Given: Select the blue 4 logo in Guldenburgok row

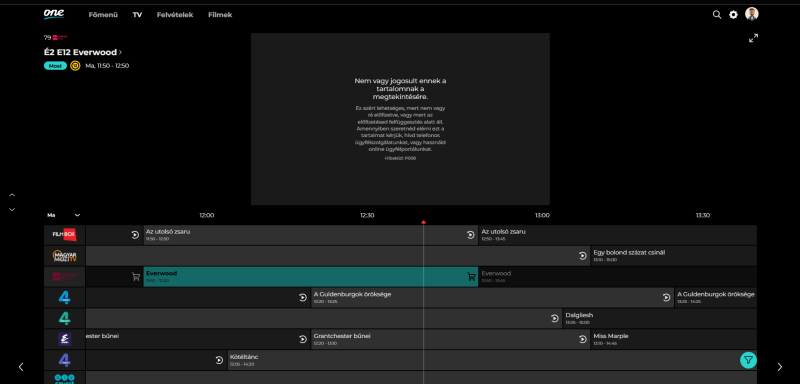Looking at the screenshot, I should tap(64, 298).
